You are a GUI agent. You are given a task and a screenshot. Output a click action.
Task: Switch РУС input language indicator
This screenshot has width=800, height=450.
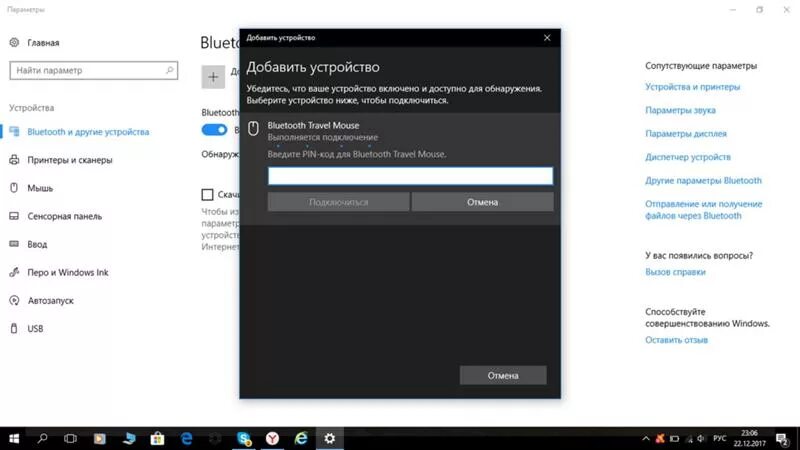coord(719,438)
